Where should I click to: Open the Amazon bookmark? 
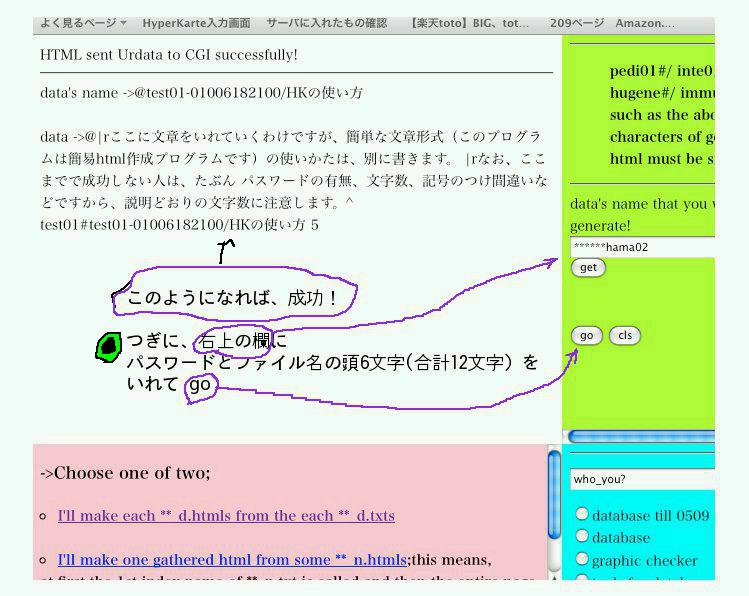pos(645,23)
